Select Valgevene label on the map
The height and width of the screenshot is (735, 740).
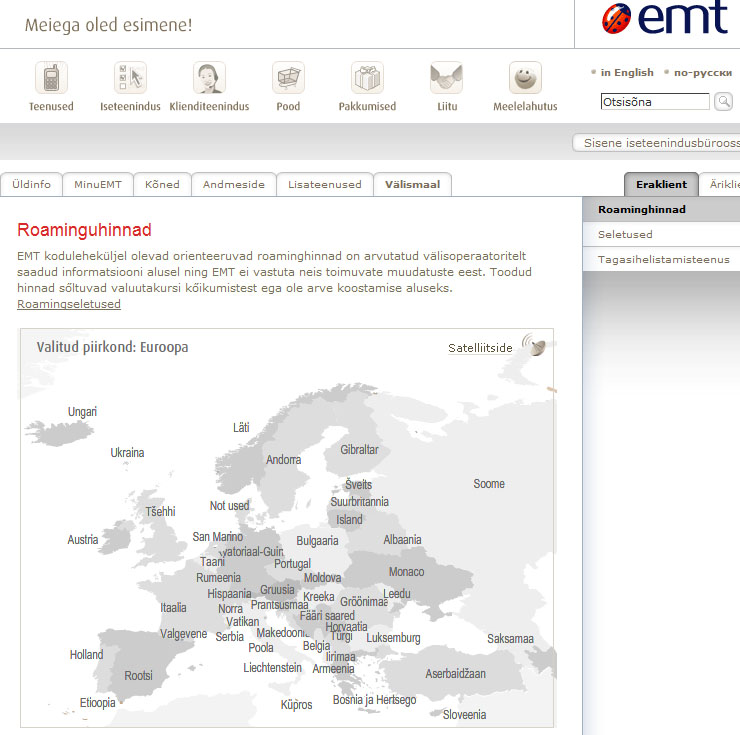point(184,634)
